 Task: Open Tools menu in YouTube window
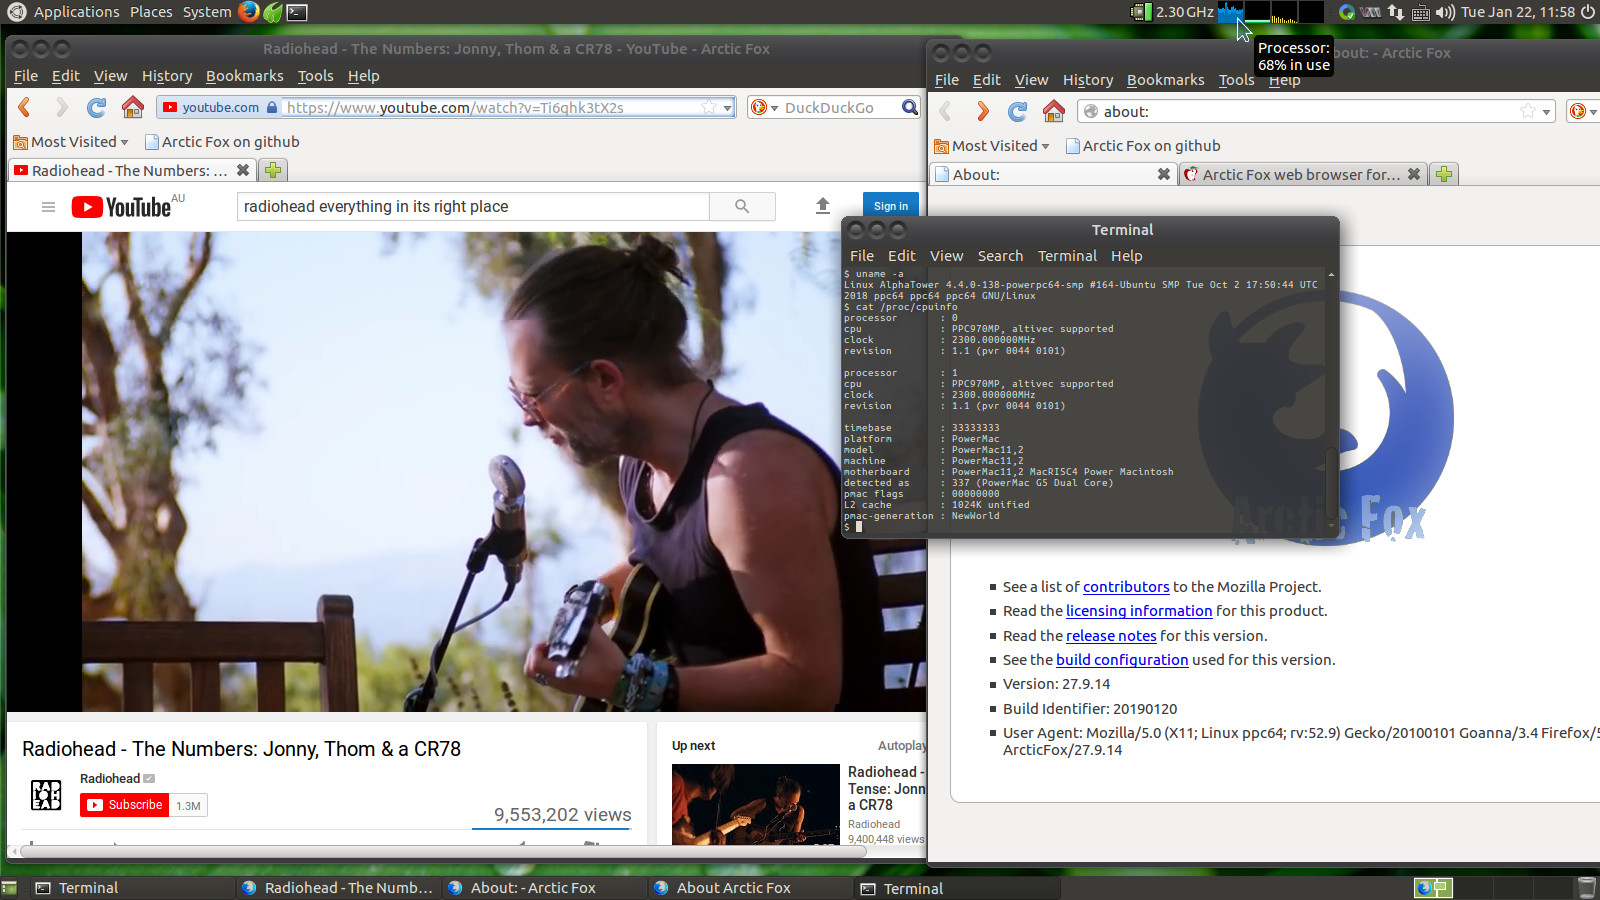pos(315,76)
